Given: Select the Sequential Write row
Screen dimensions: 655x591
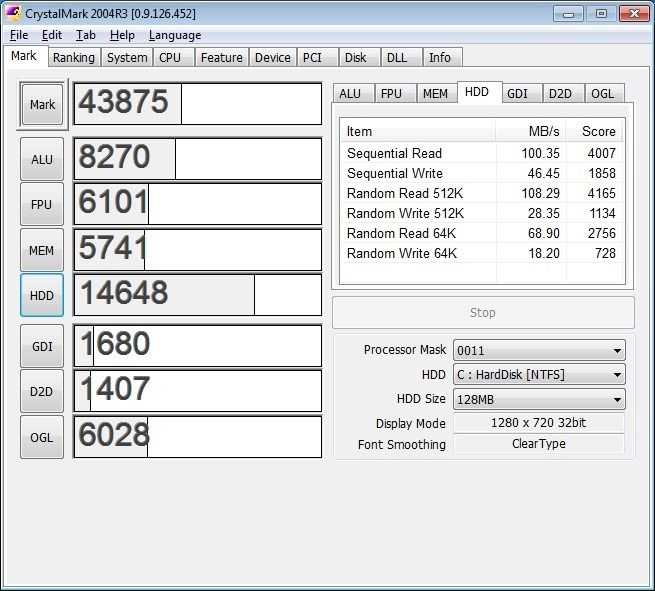Looking at the screenshot, I should click(x=482, y=173).
